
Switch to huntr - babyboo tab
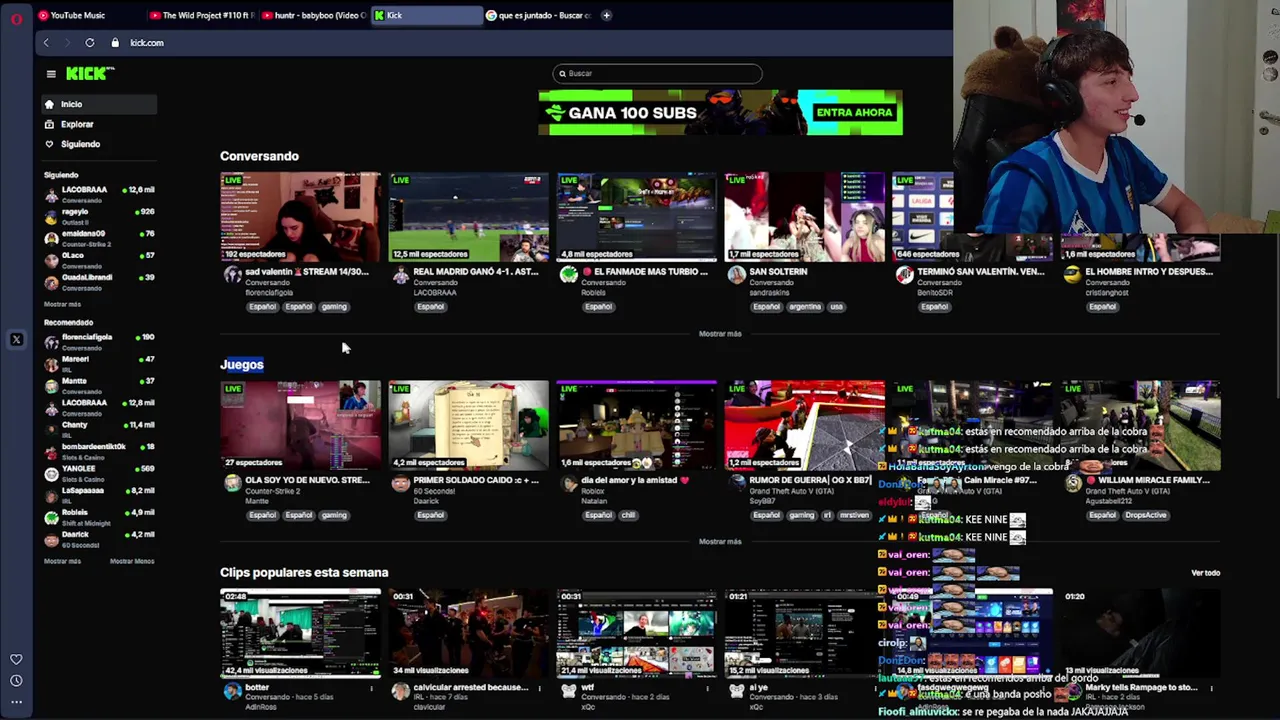coord(314,15)
